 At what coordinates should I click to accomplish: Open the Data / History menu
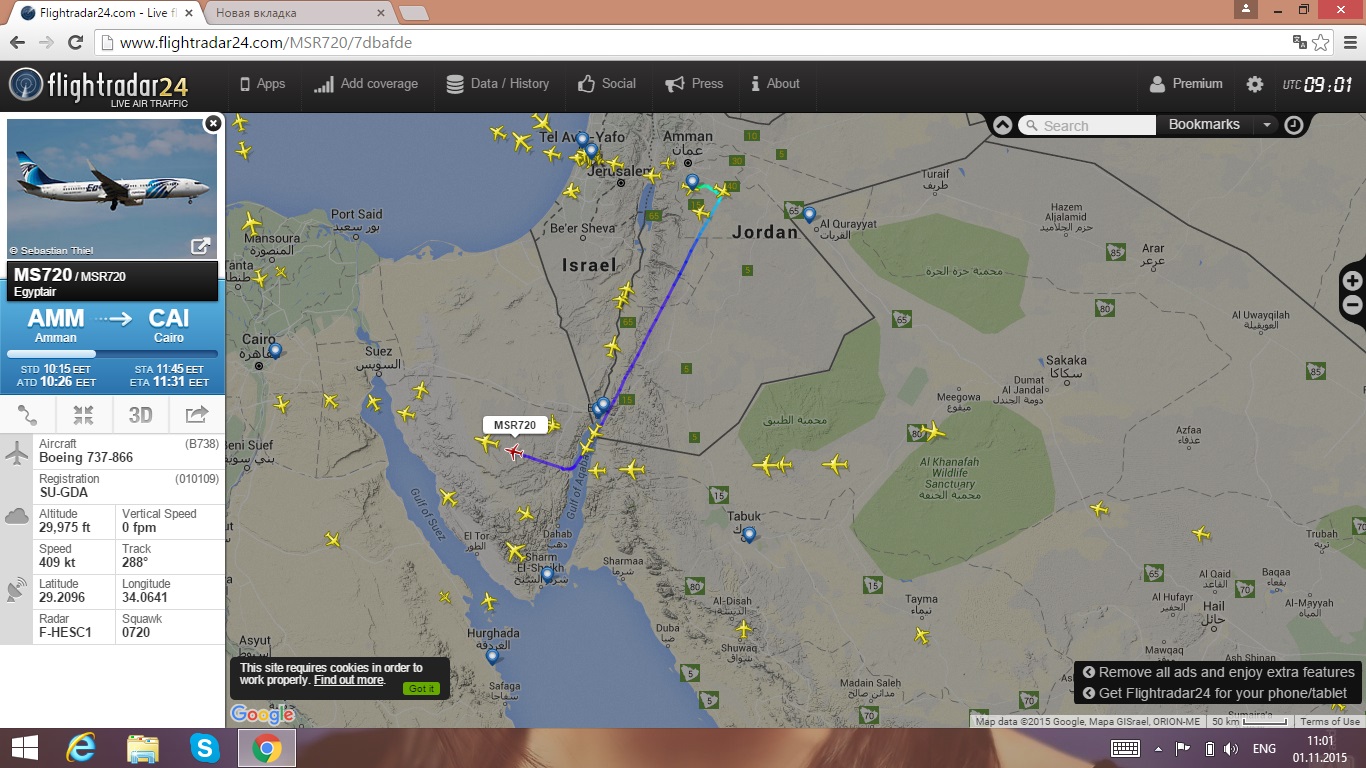point(498,84)
